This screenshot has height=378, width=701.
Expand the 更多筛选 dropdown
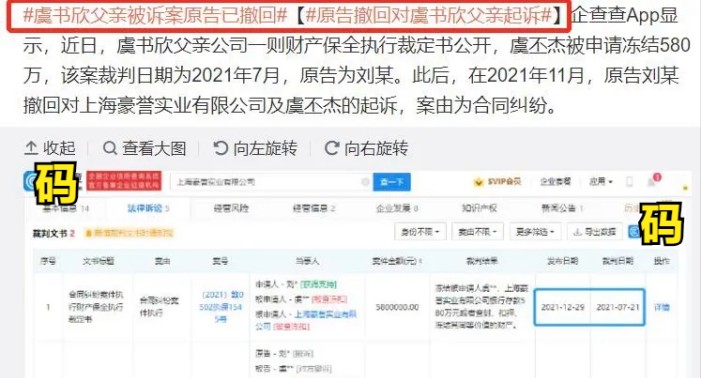click(x=535, y=232)
